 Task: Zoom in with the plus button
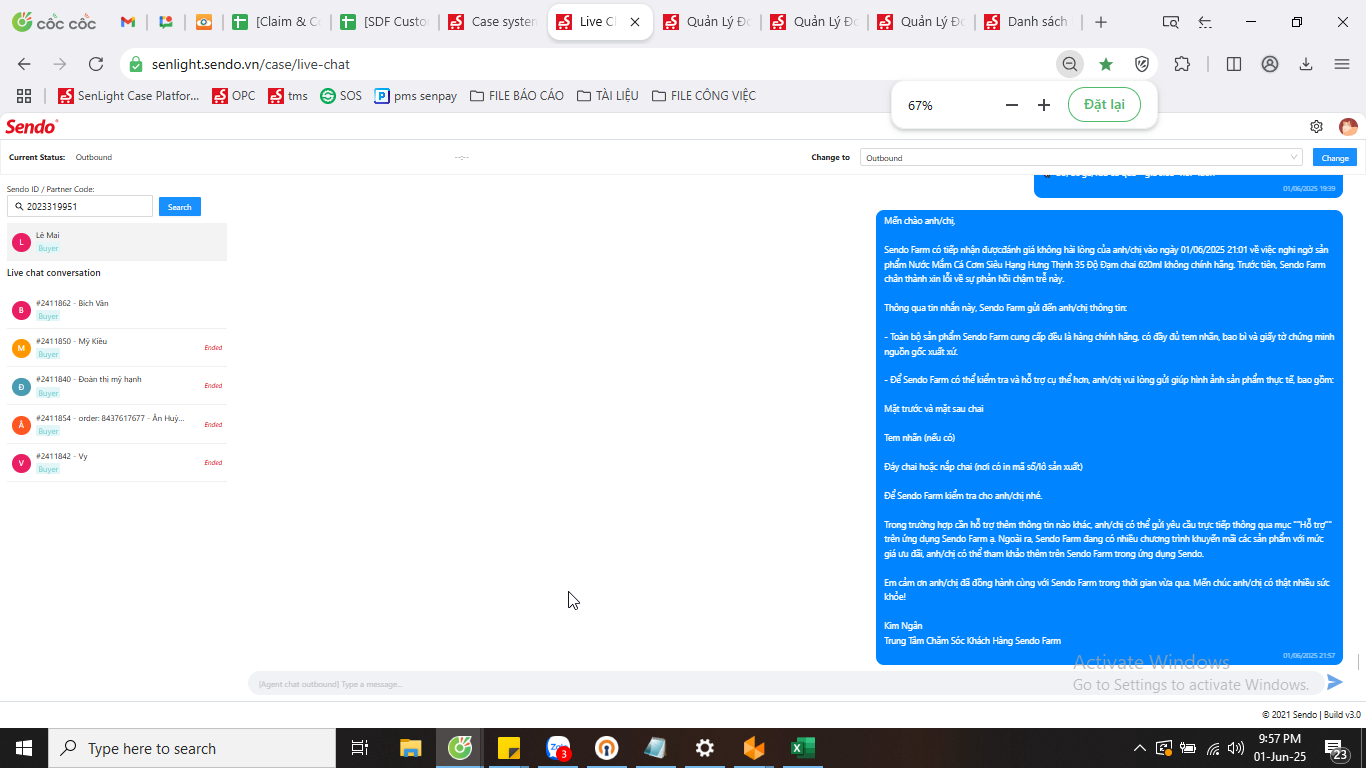click(1044, 105)
